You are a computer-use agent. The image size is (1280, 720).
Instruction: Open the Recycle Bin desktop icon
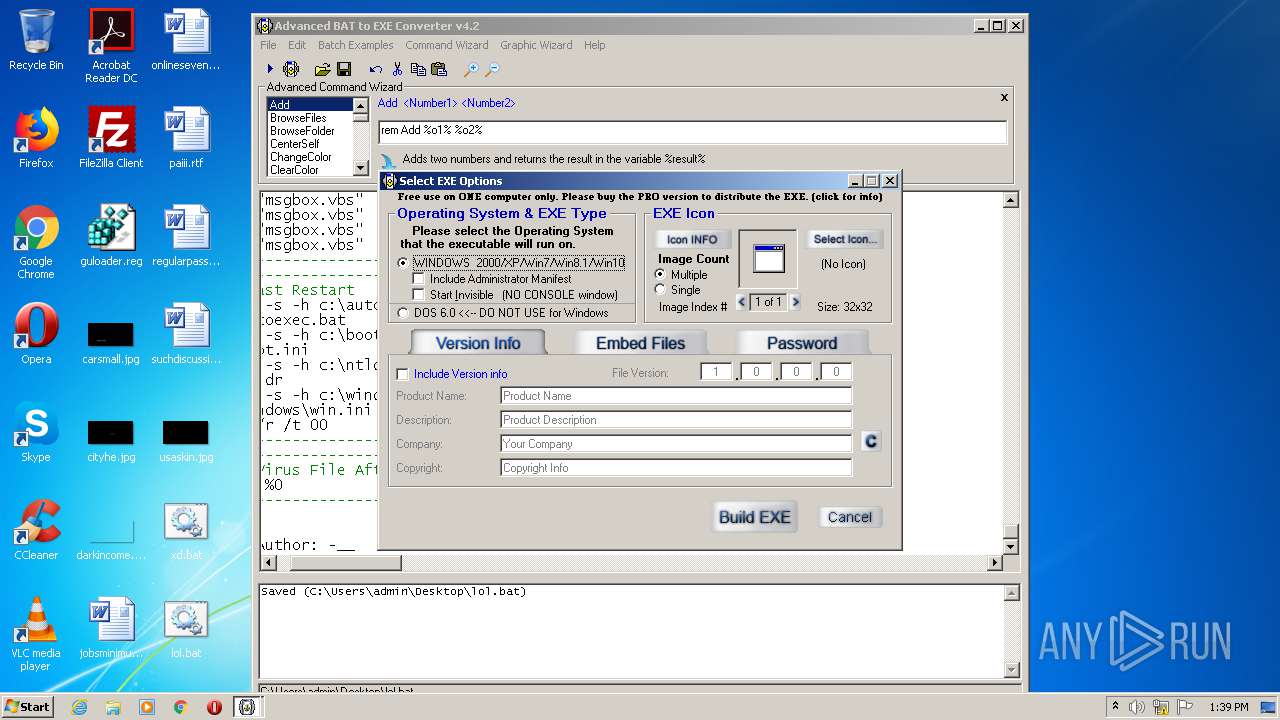point(36,41)
